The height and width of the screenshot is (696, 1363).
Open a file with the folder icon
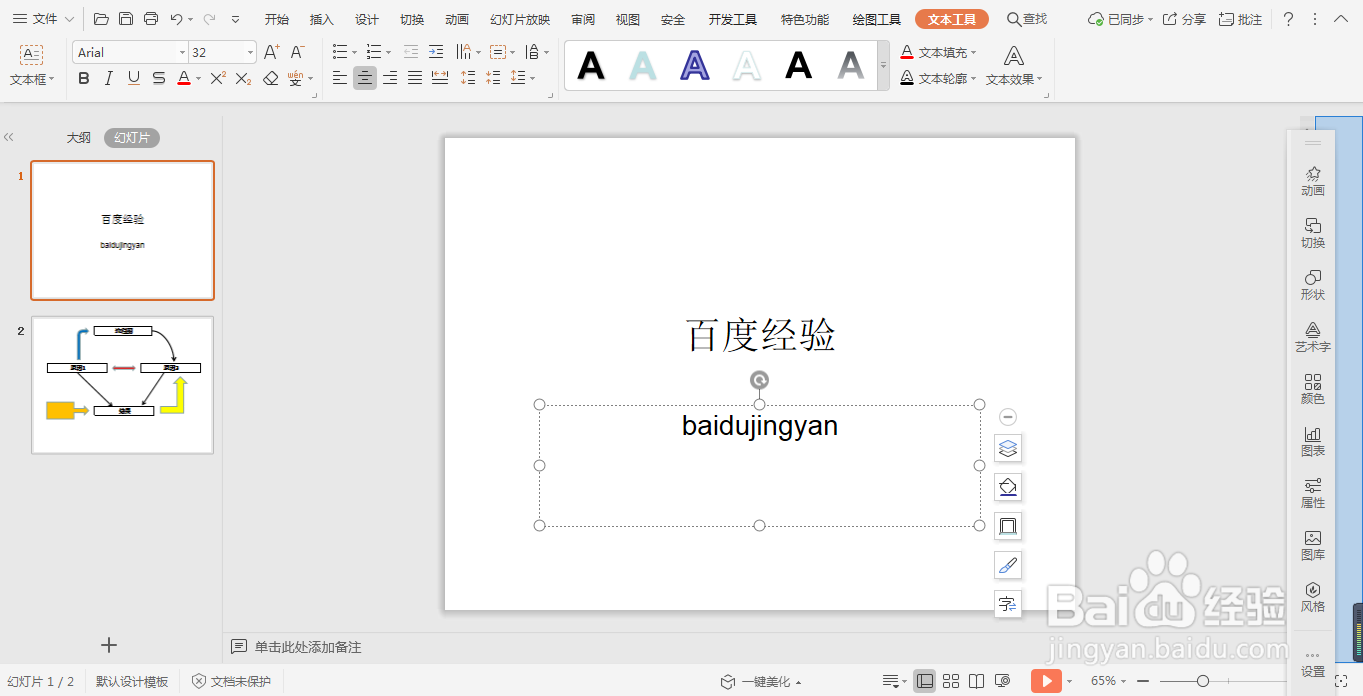101,19
